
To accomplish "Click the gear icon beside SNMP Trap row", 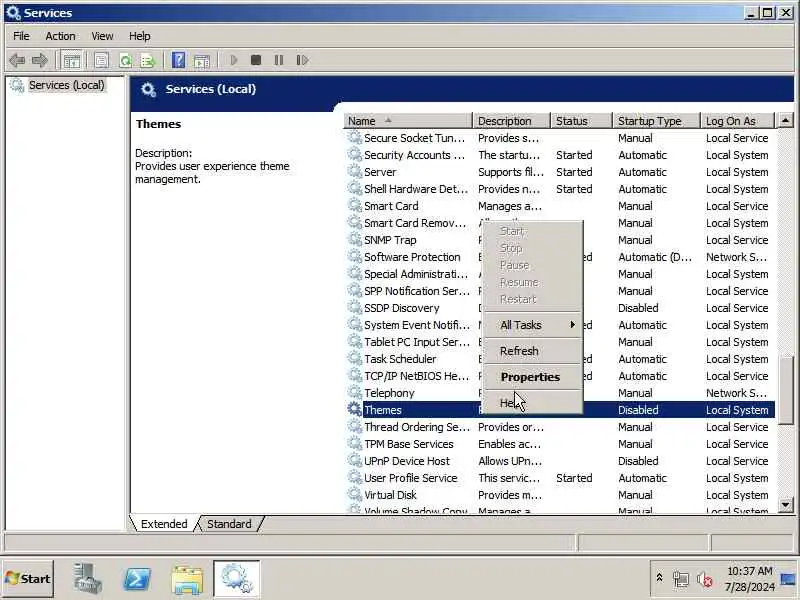I will 355,239.
